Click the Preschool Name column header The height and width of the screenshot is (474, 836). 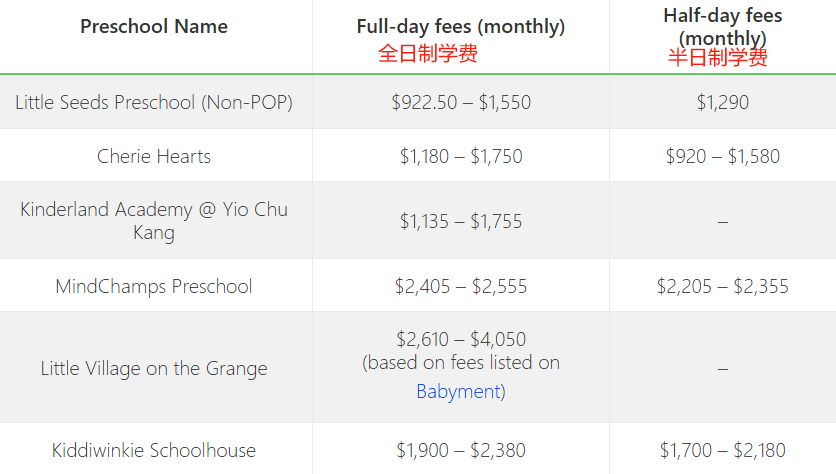(x=154, y=26)
